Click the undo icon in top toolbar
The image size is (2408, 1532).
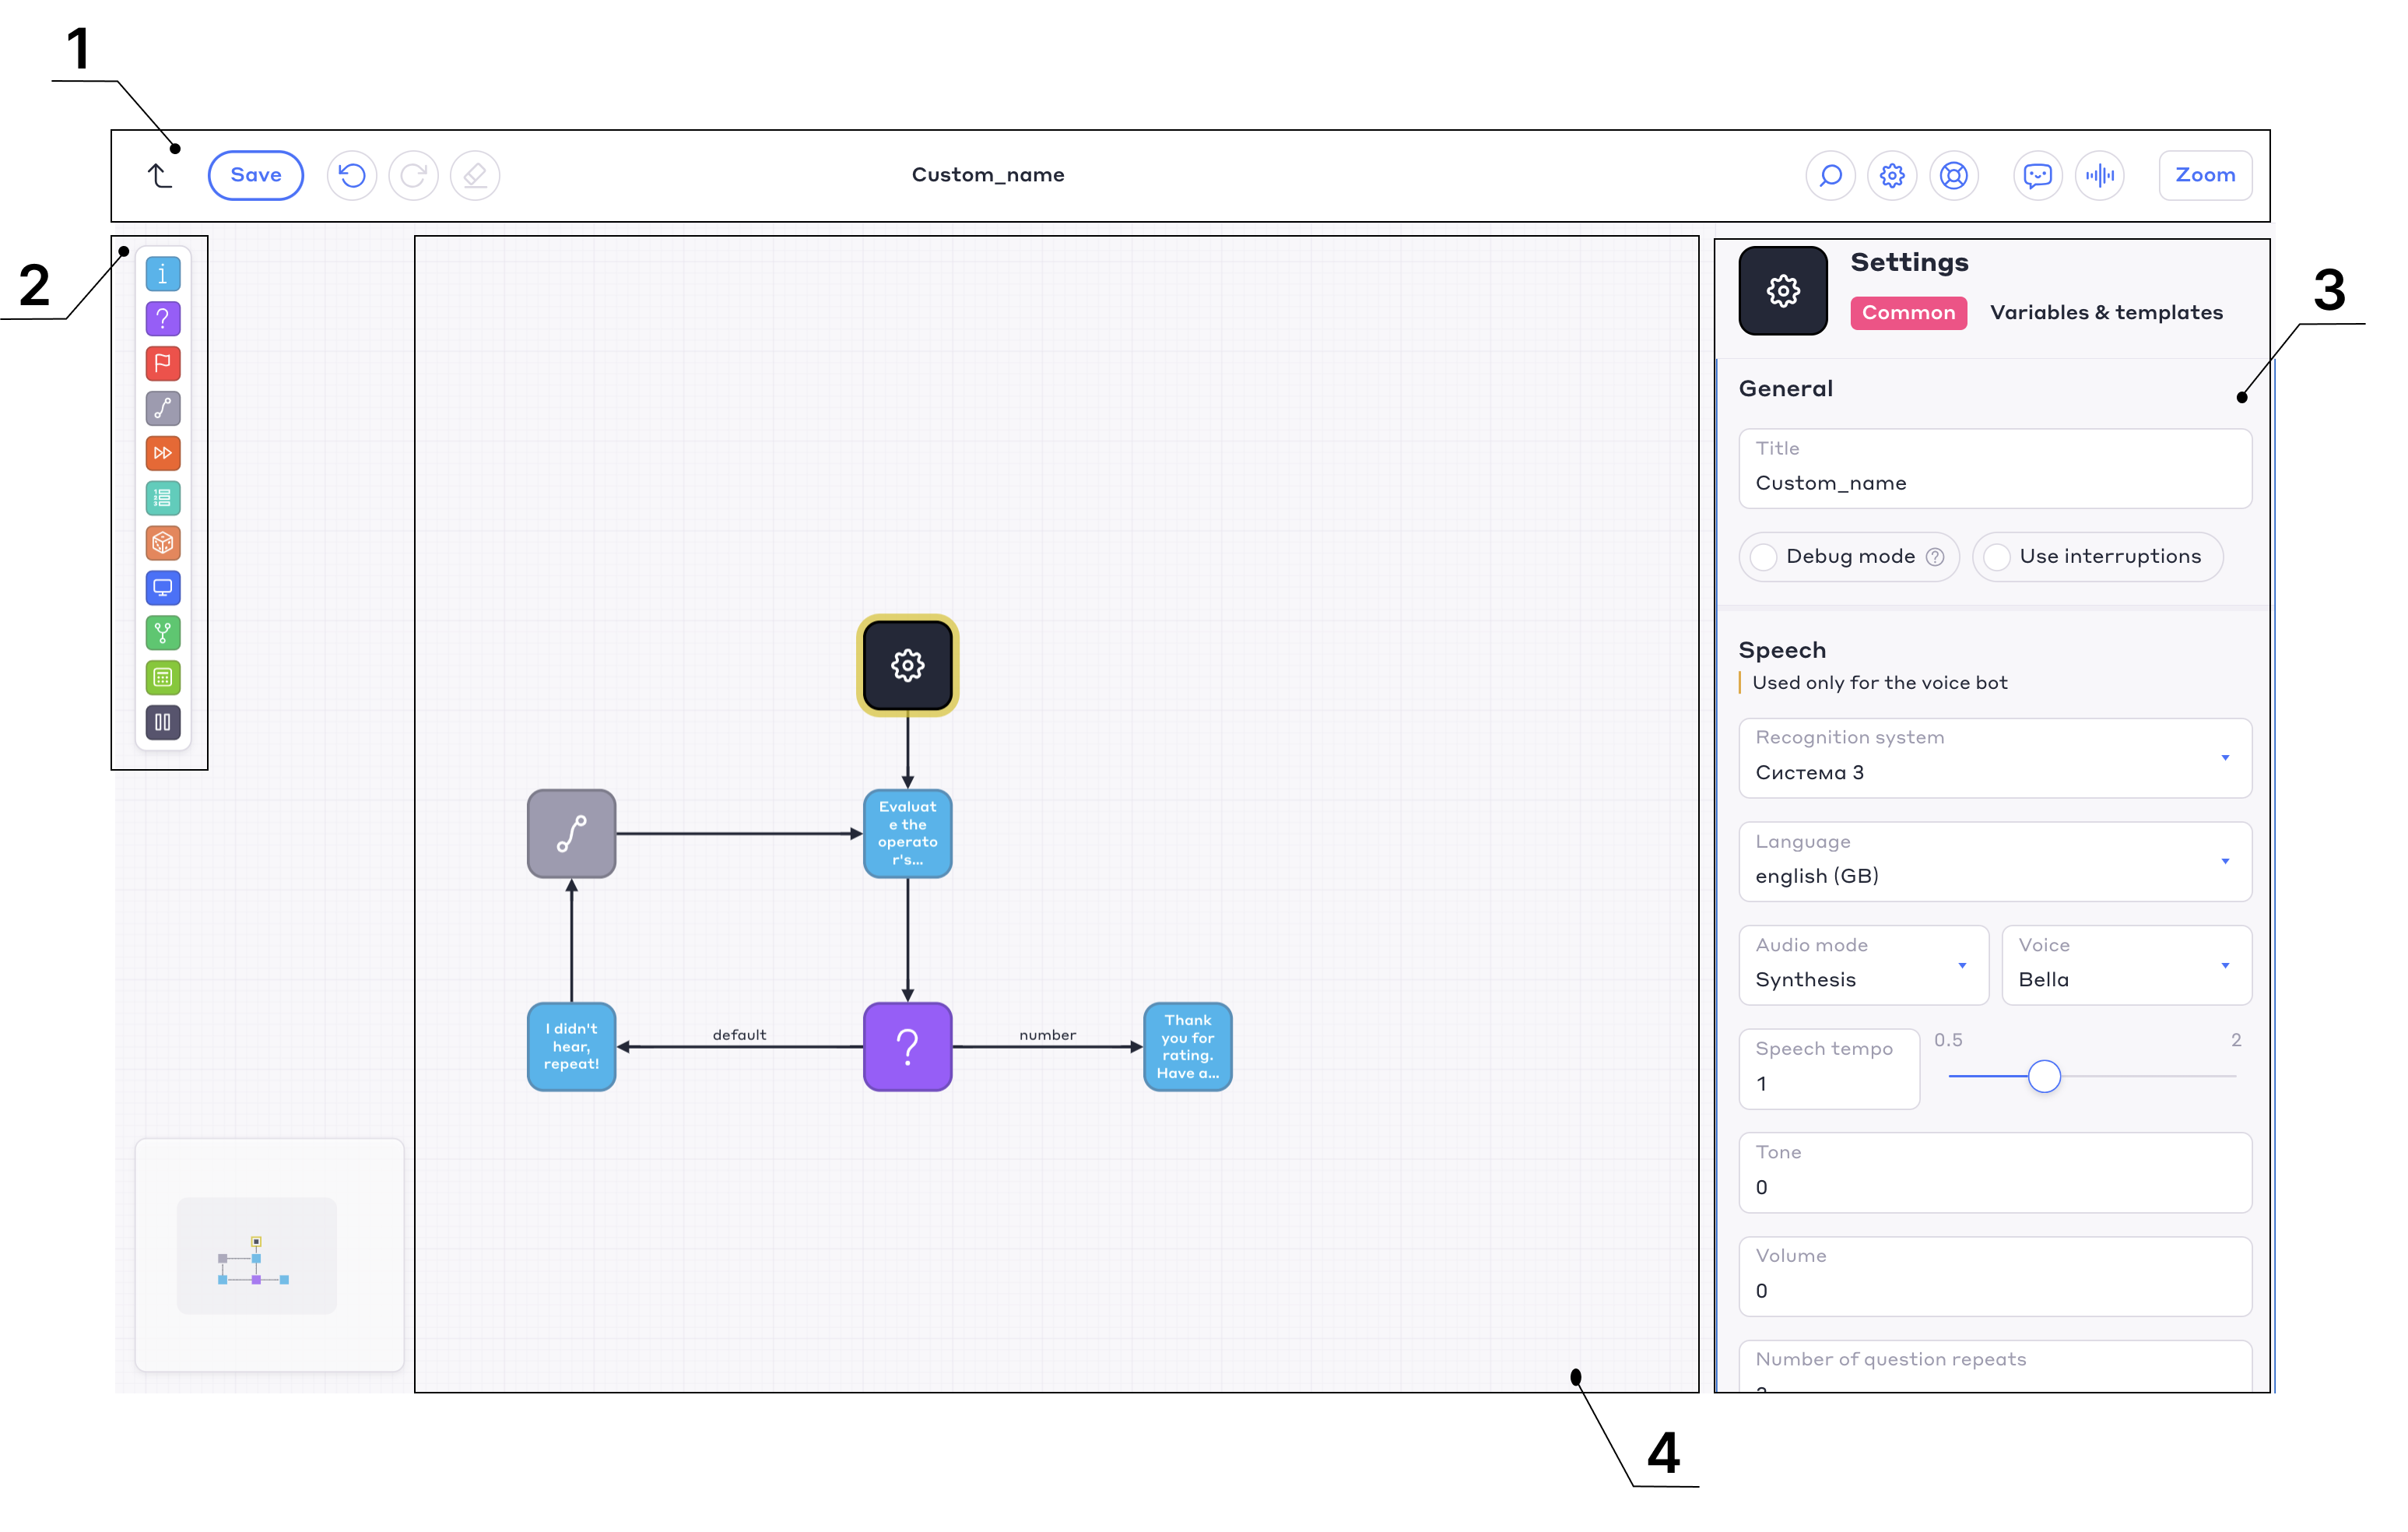(352, 176)
